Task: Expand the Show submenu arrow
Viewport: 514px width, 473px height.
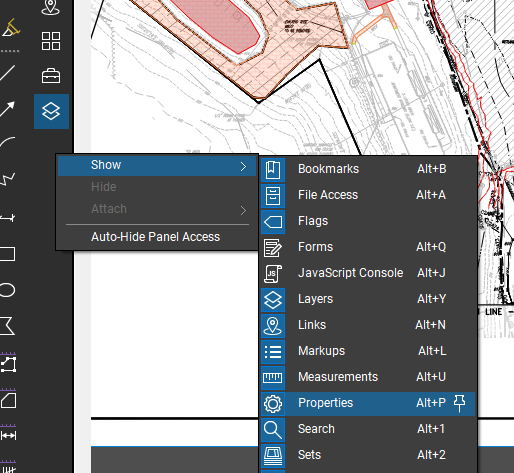Action: point(243,167)
